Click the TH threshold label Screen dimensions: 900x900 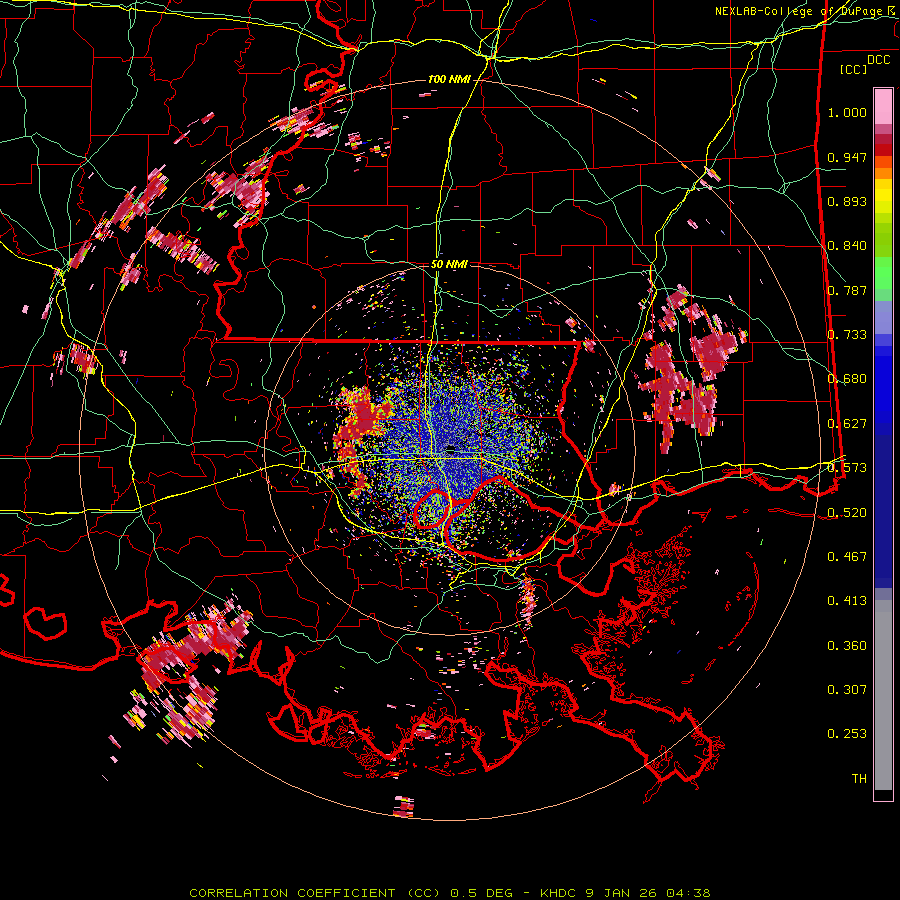click(859, 779)
